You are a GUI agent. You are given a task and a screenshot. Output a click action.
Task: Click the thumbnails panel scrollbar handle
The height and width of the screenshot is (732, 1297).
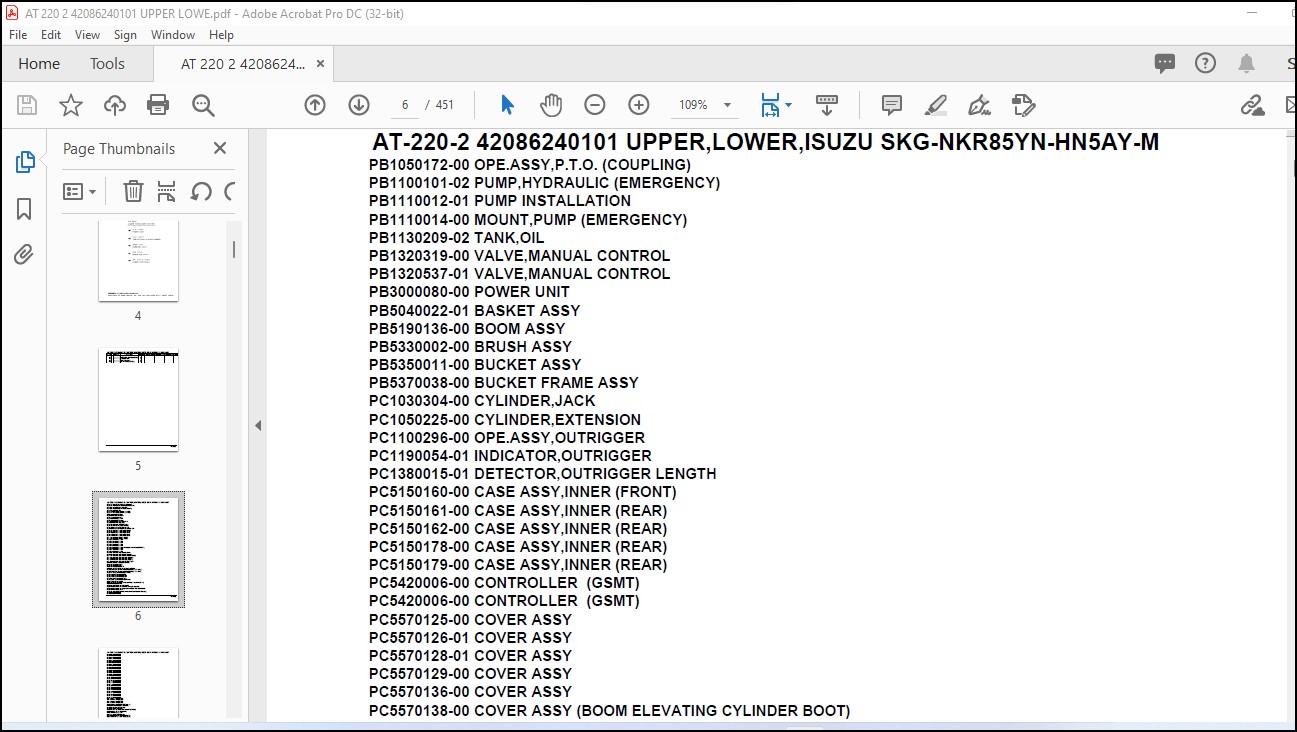pyautogui.click(x=234, y=249)
